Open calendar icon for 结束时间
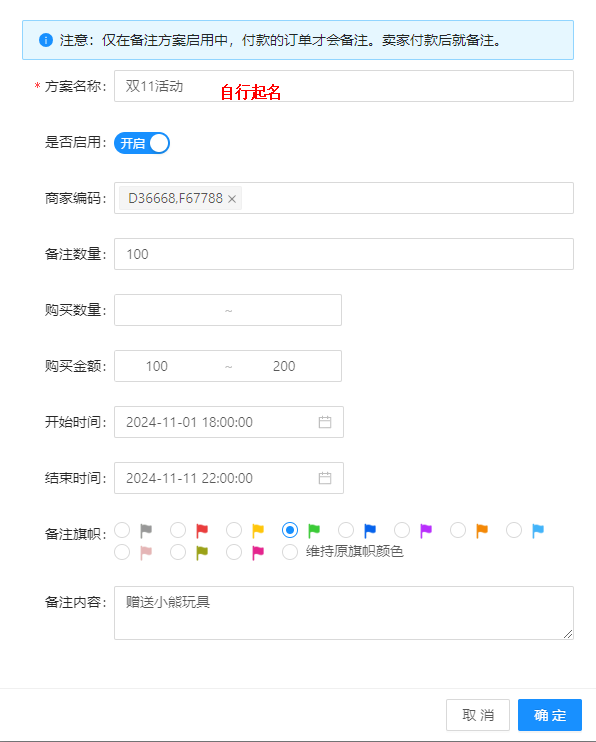 coord(325,478)
